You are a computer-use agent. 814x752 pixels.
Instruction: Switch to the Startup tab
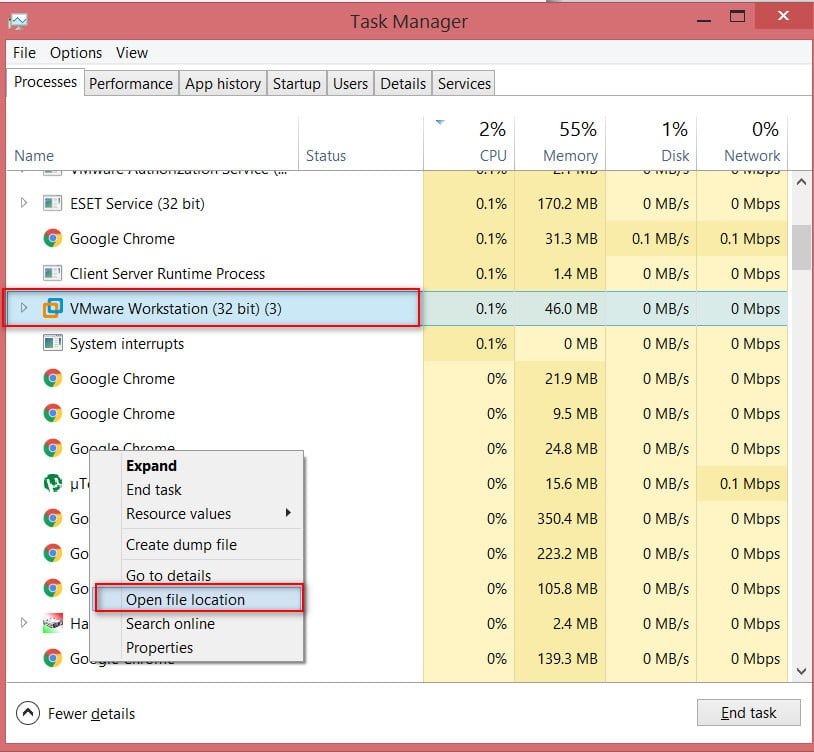click(x=297, y=84)
